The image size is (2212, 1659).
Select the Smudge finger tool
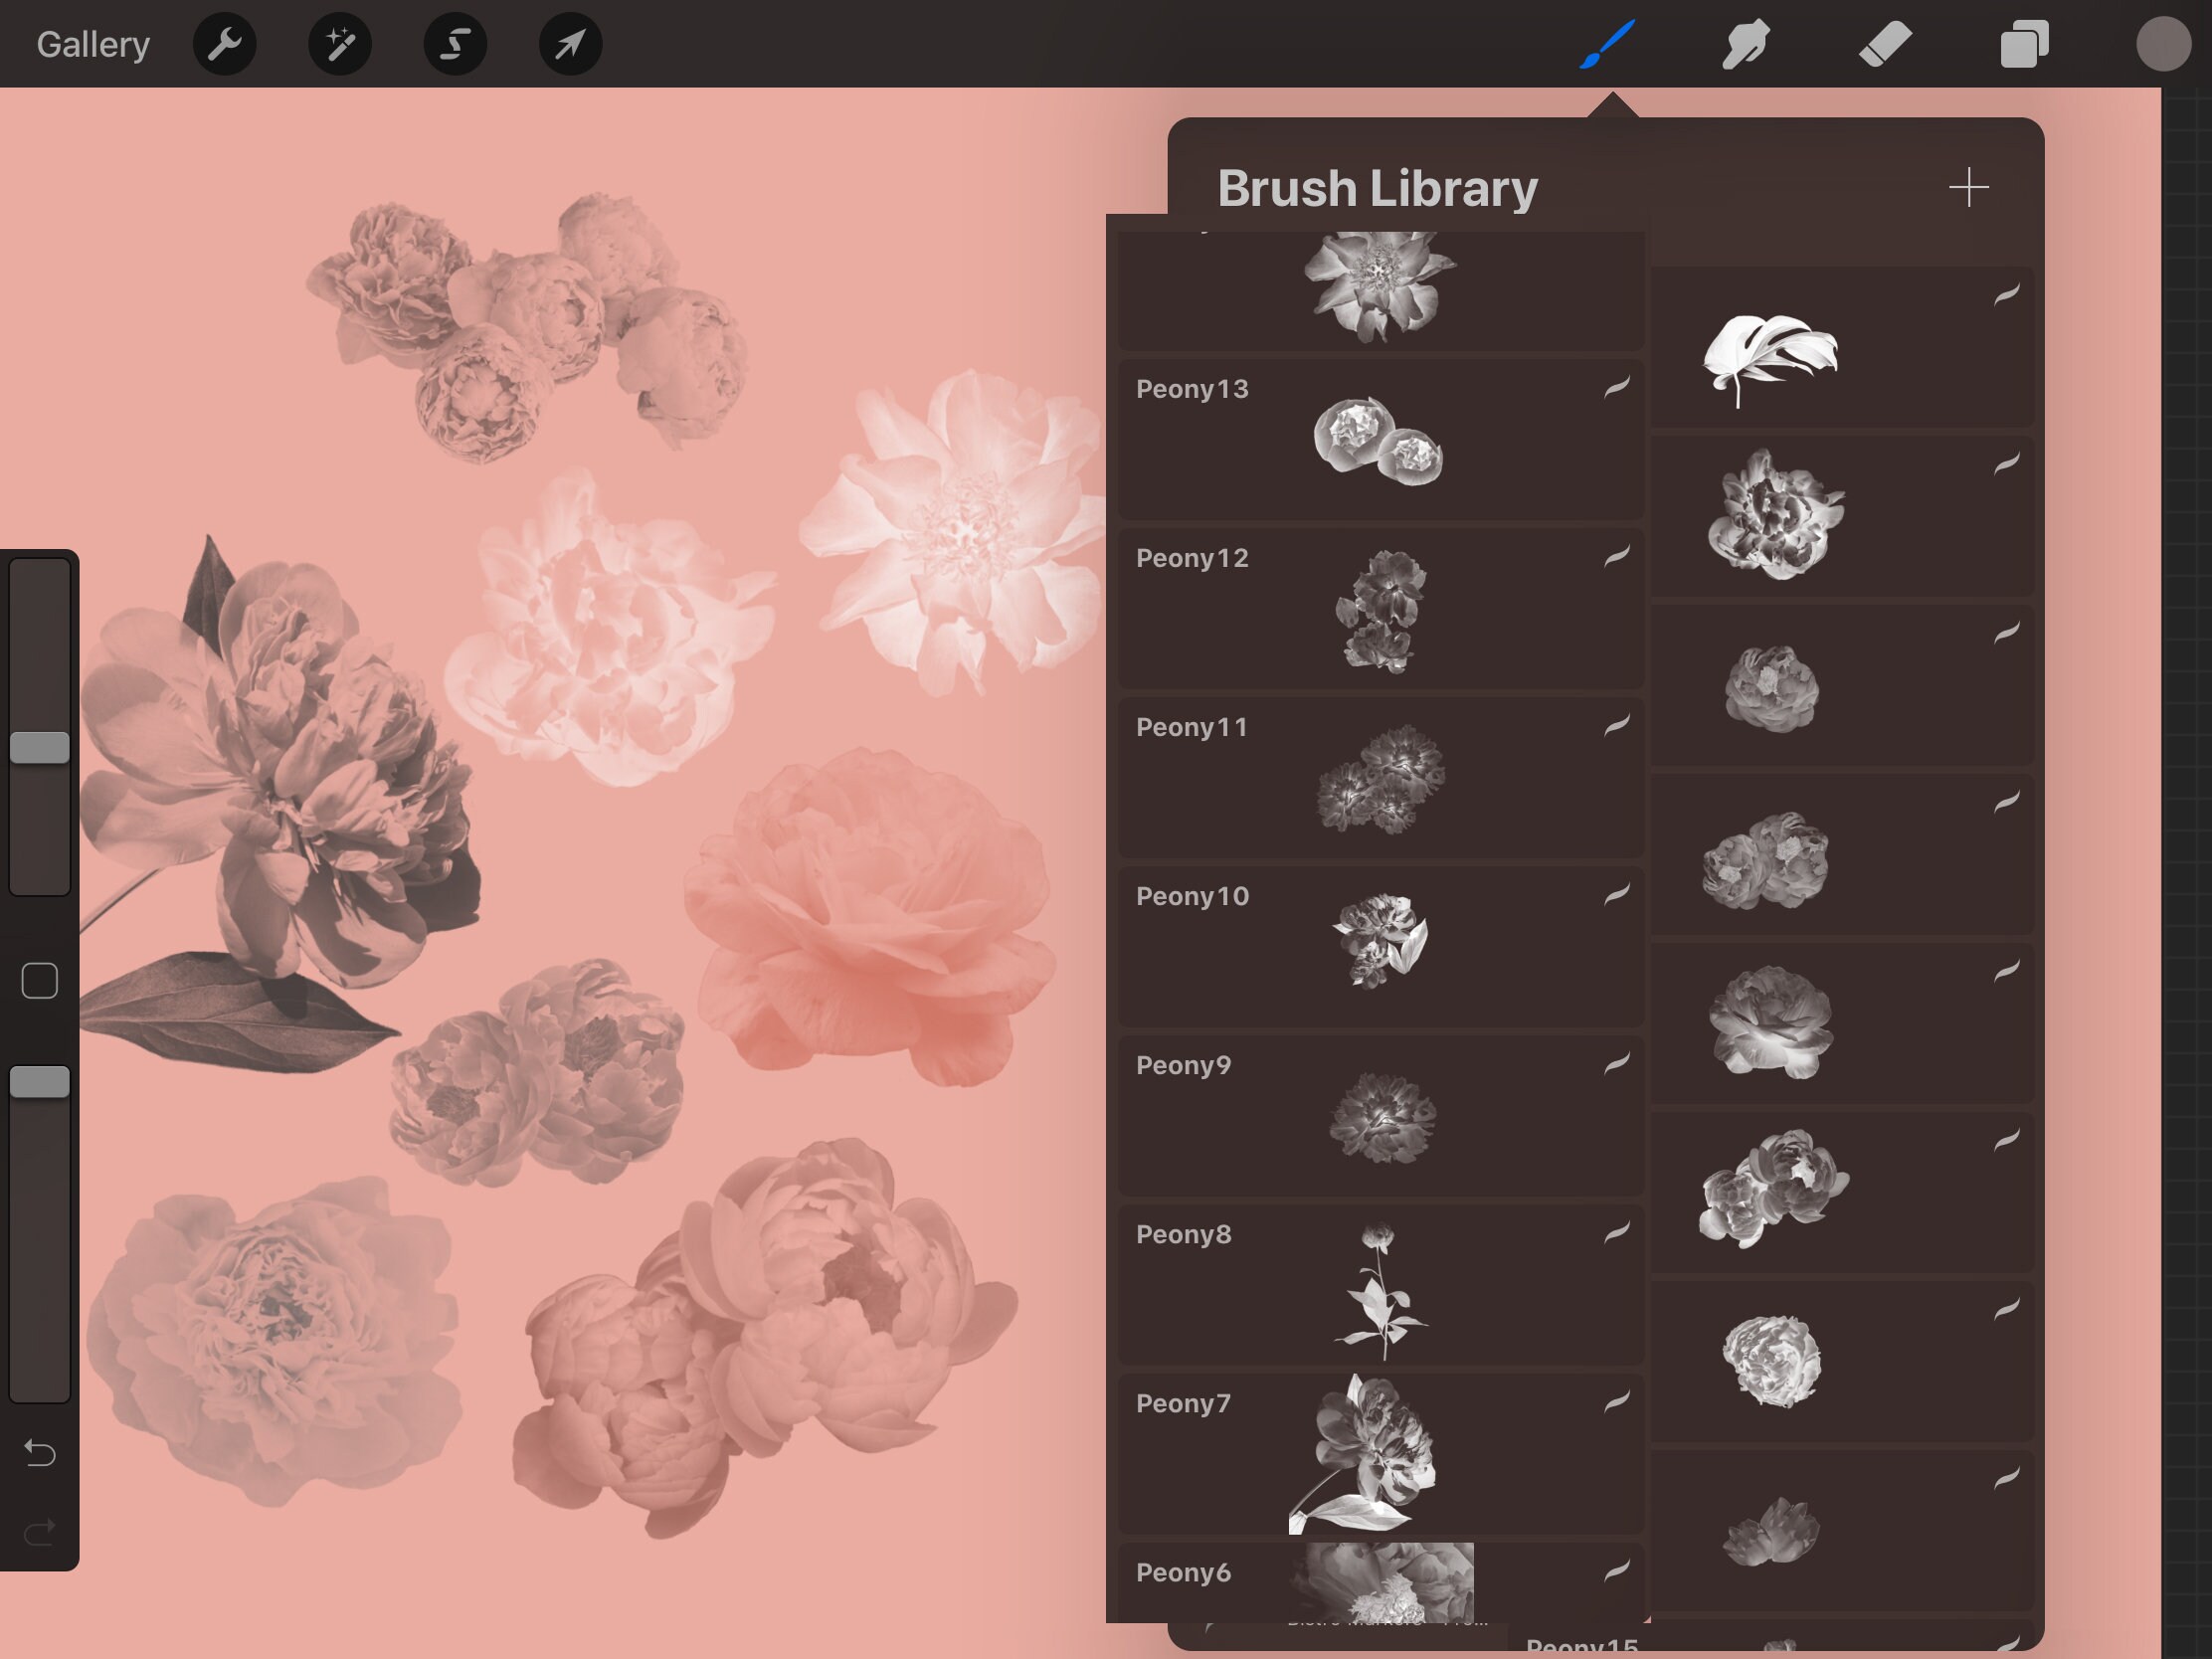(x=1746, y=44)
